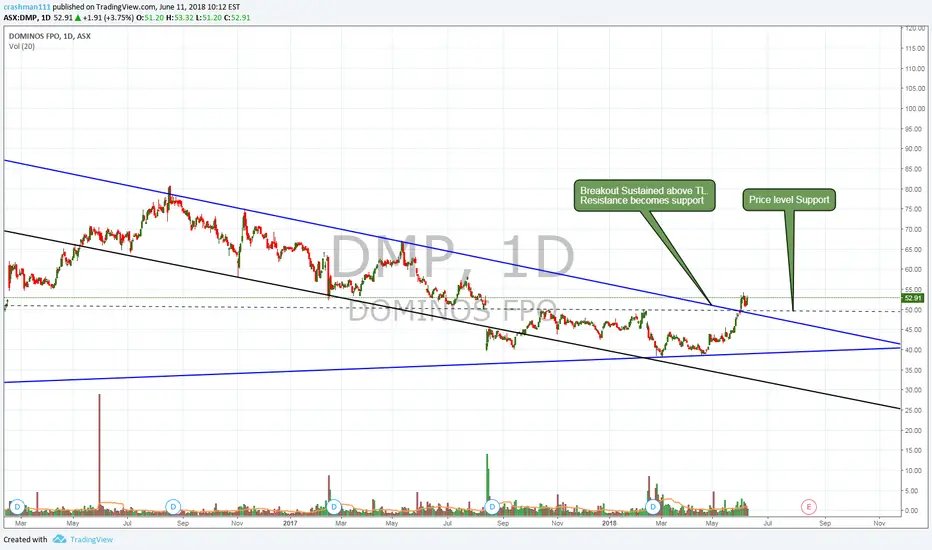Open the third D dividend marker
Screen dimensions: 932x550
(333, 507)
